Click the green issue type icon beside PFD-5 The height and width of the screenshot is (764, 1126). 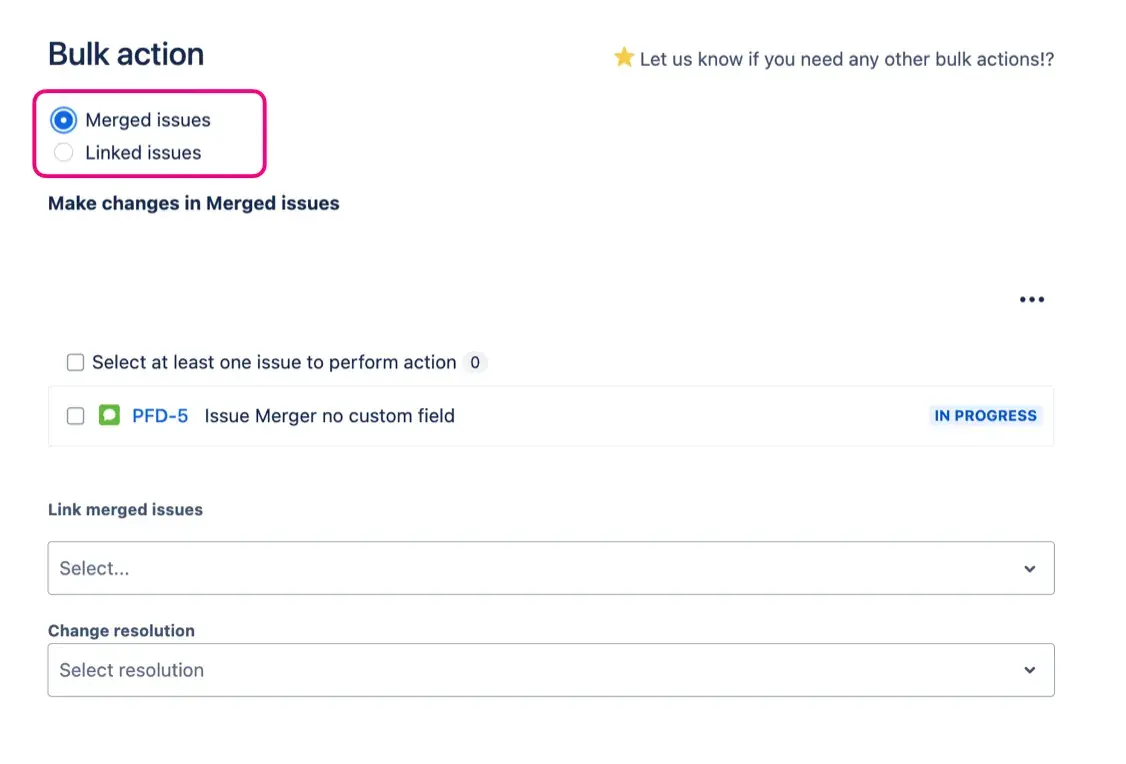110,415
